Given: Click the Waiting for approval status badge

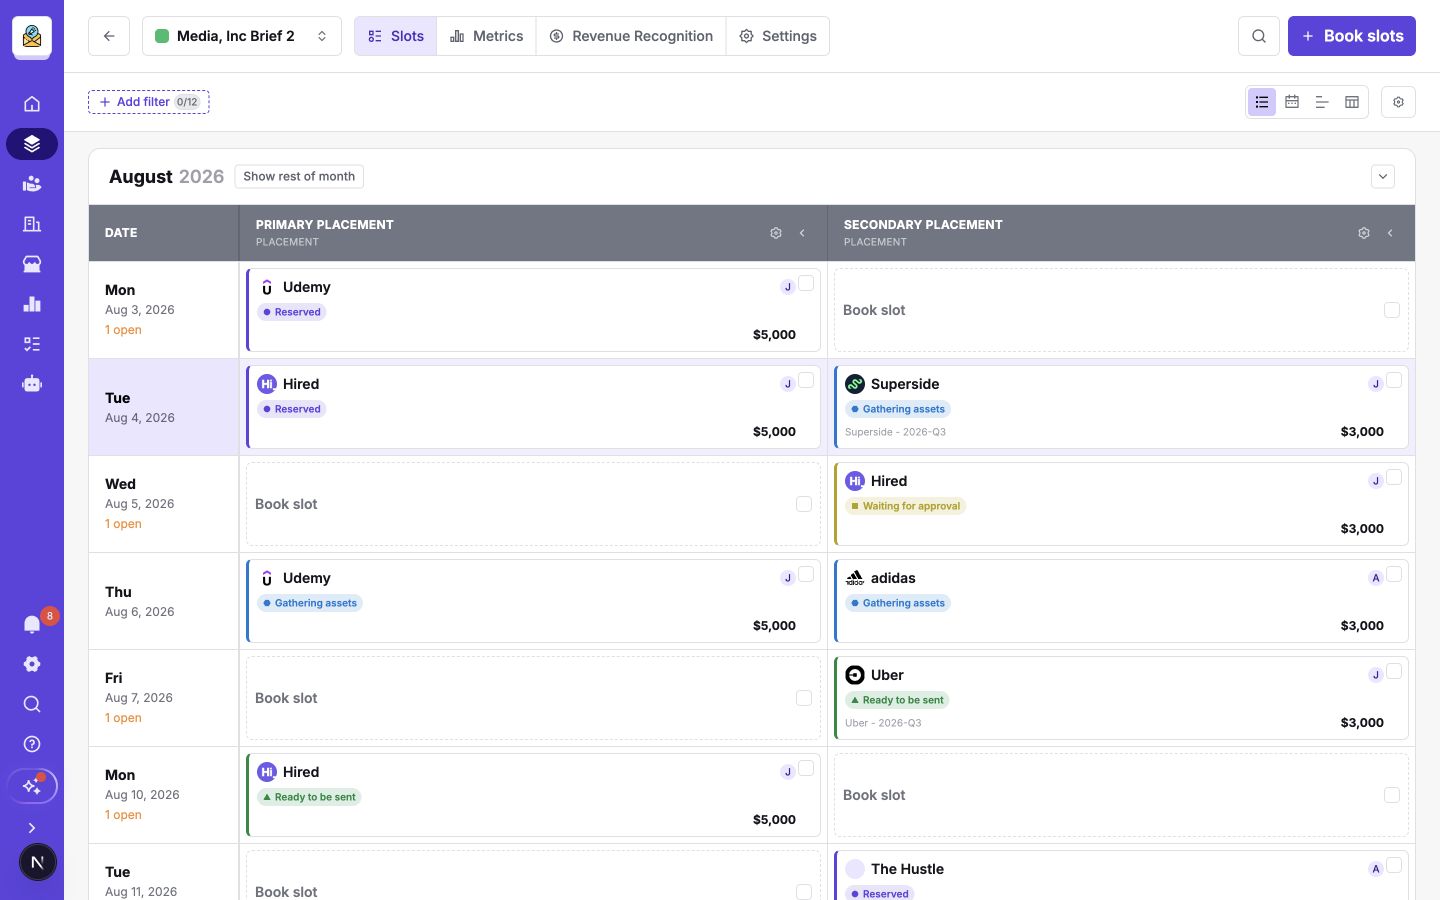Looking at the screenshot, I should click(x=905, y=506).
